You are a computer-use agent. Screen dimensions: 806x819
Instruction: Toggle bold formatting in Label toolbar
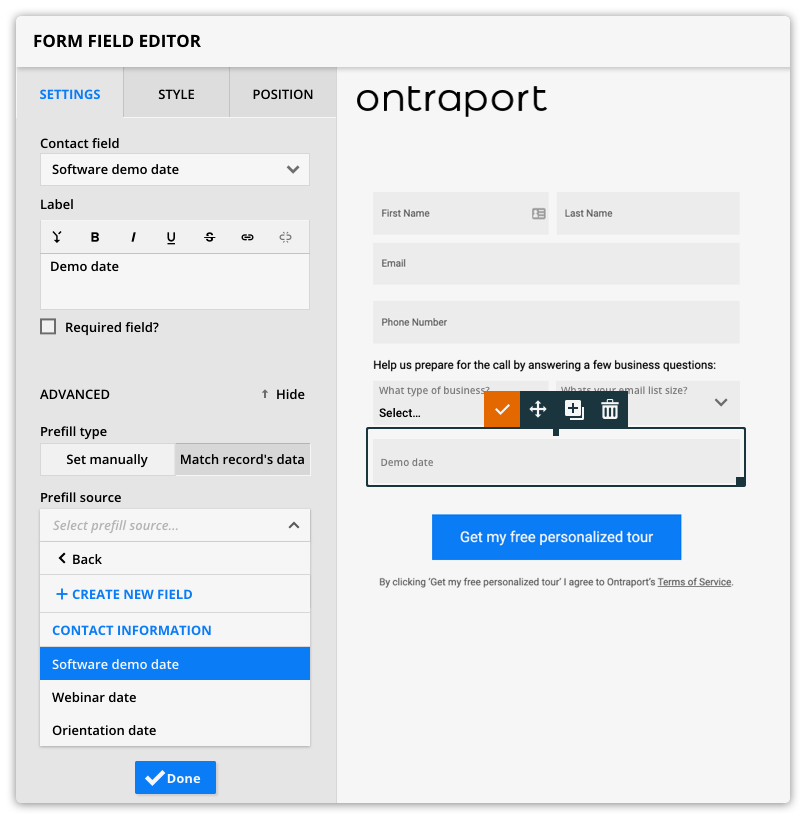tap(95, 237)
